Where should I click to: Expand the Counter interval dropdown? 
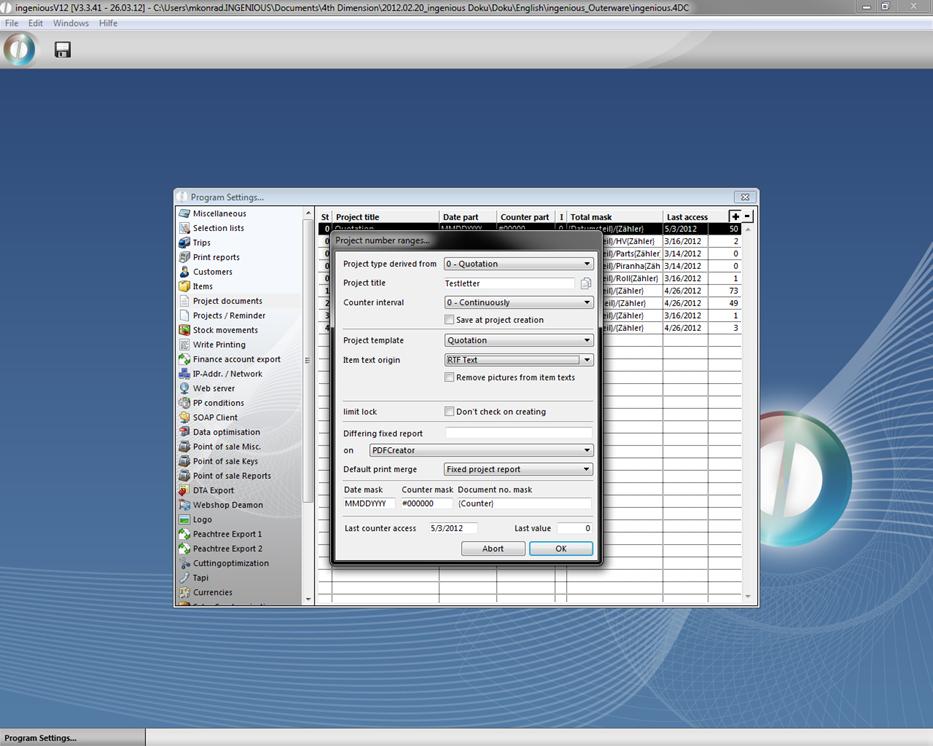[518, 302]
